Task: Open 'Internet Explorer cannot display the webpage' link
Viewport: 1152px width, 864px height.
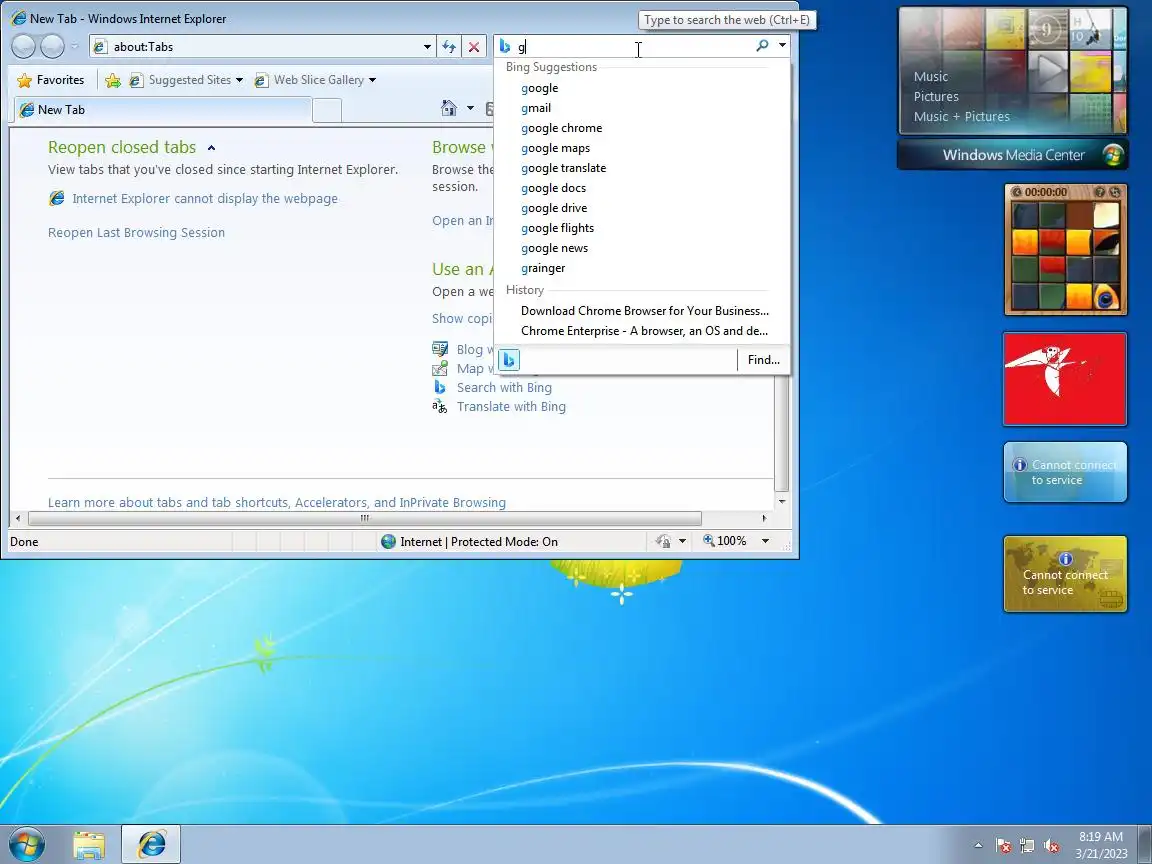Action: pos(204,198)
